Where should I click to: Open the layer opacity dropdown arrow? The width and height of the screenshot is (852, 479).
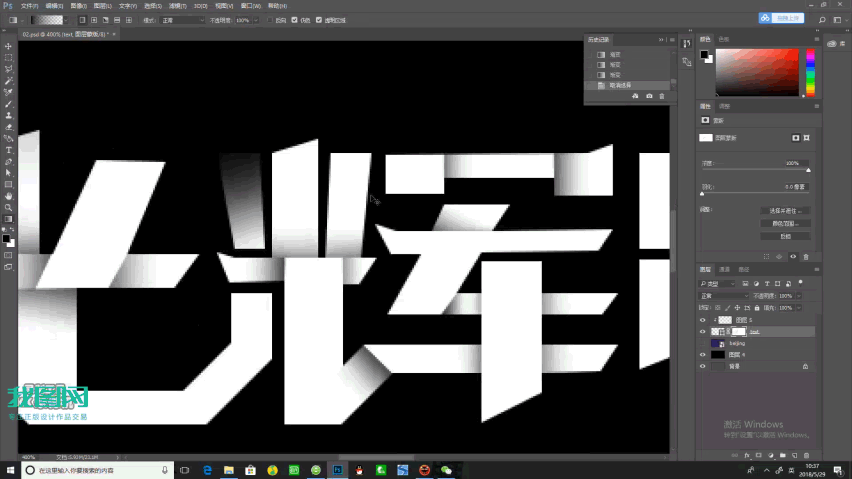pyautogui.click(x=799, y=296)
